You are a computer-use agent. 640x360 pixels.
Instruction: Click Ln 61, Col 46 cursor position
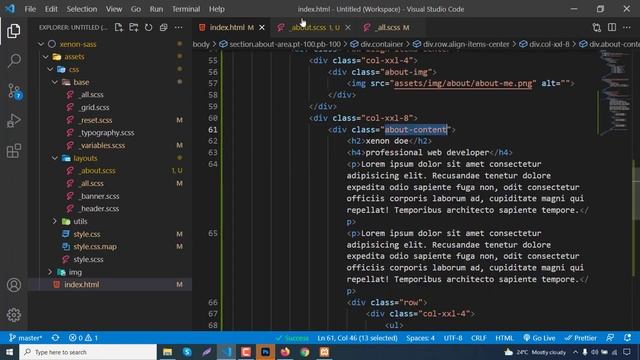point(357,338)
